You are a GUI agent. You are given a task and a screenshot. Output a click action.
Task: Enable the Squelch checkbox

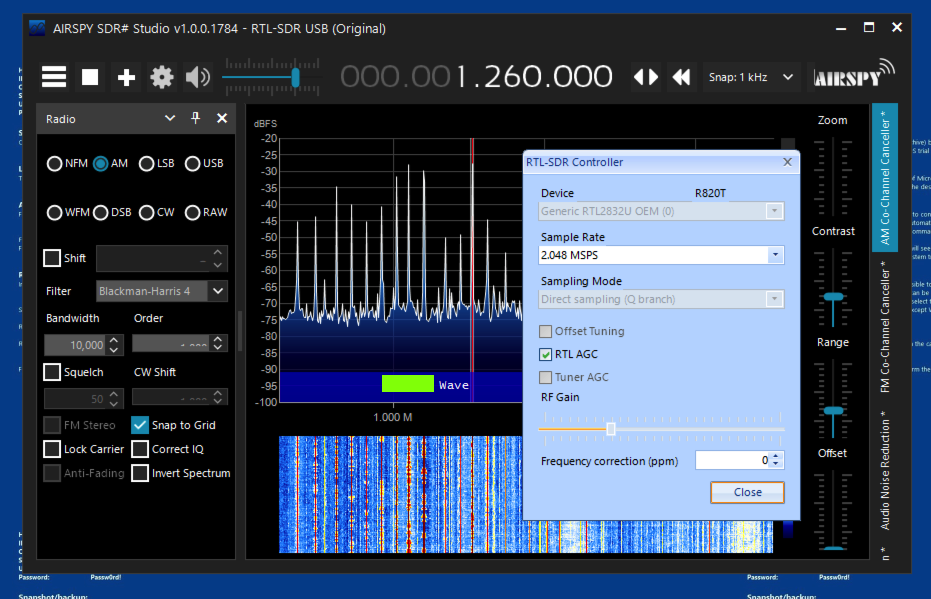(52, 372)
